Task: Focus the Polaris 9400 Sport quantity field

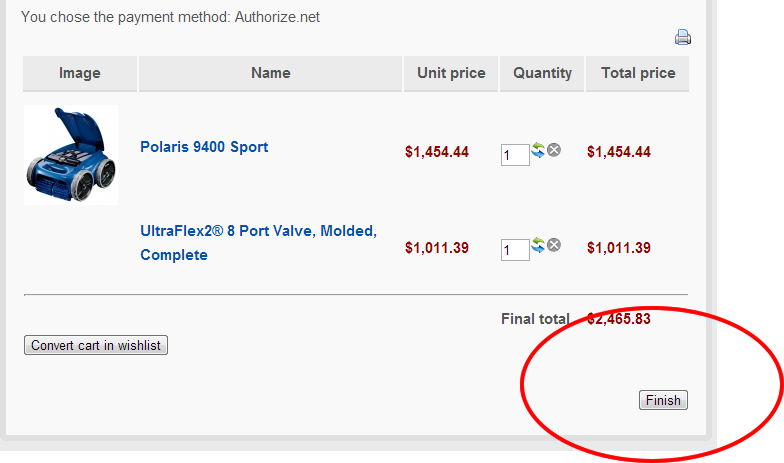Action: pos(515,155)
